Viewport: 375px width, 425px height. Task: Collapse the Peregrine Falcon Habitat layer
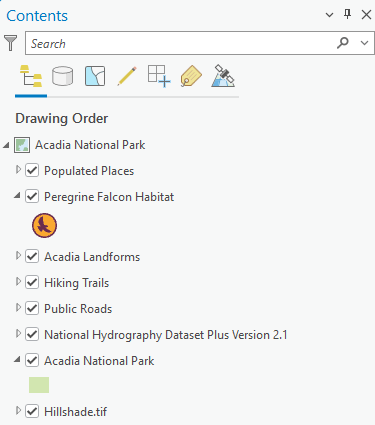coord(17,196)
